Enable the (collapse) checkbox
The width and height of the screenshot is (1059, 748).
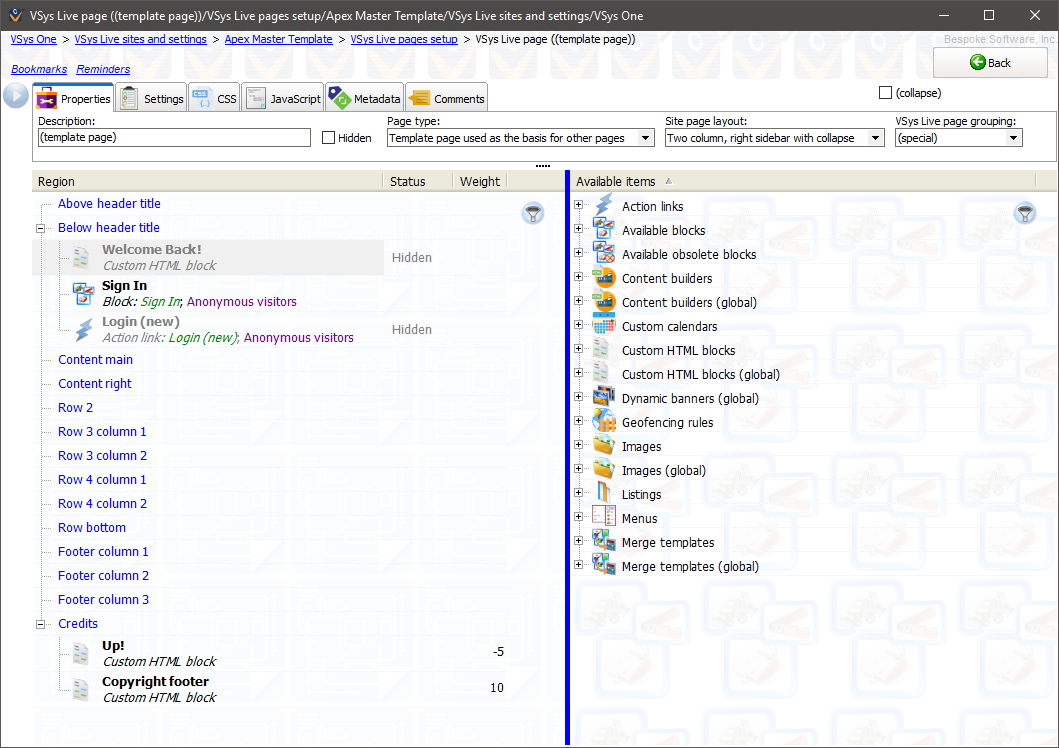[885, 93]
